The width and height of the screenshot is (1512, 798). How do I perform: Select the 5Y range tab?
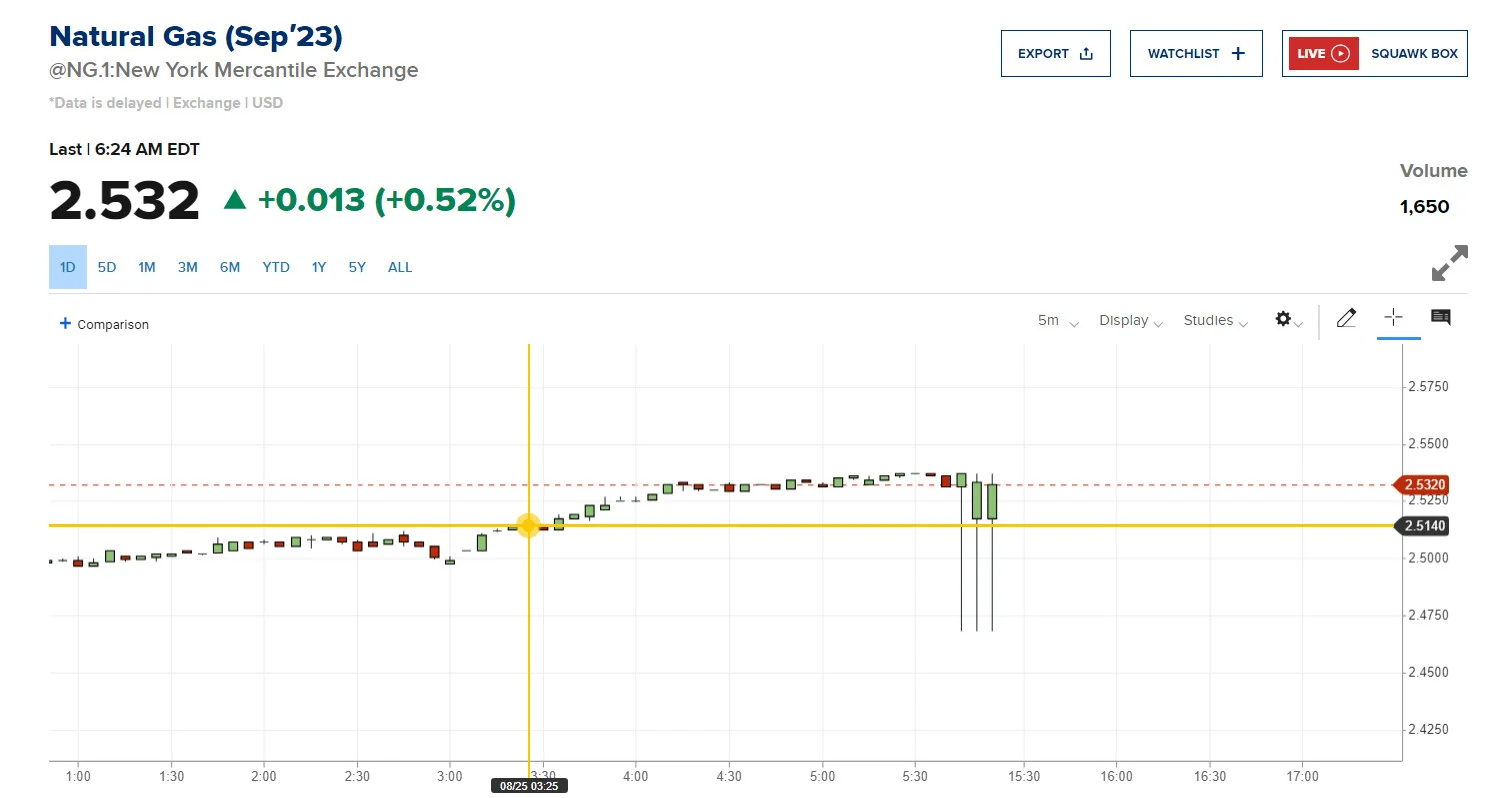pos(357,267)
